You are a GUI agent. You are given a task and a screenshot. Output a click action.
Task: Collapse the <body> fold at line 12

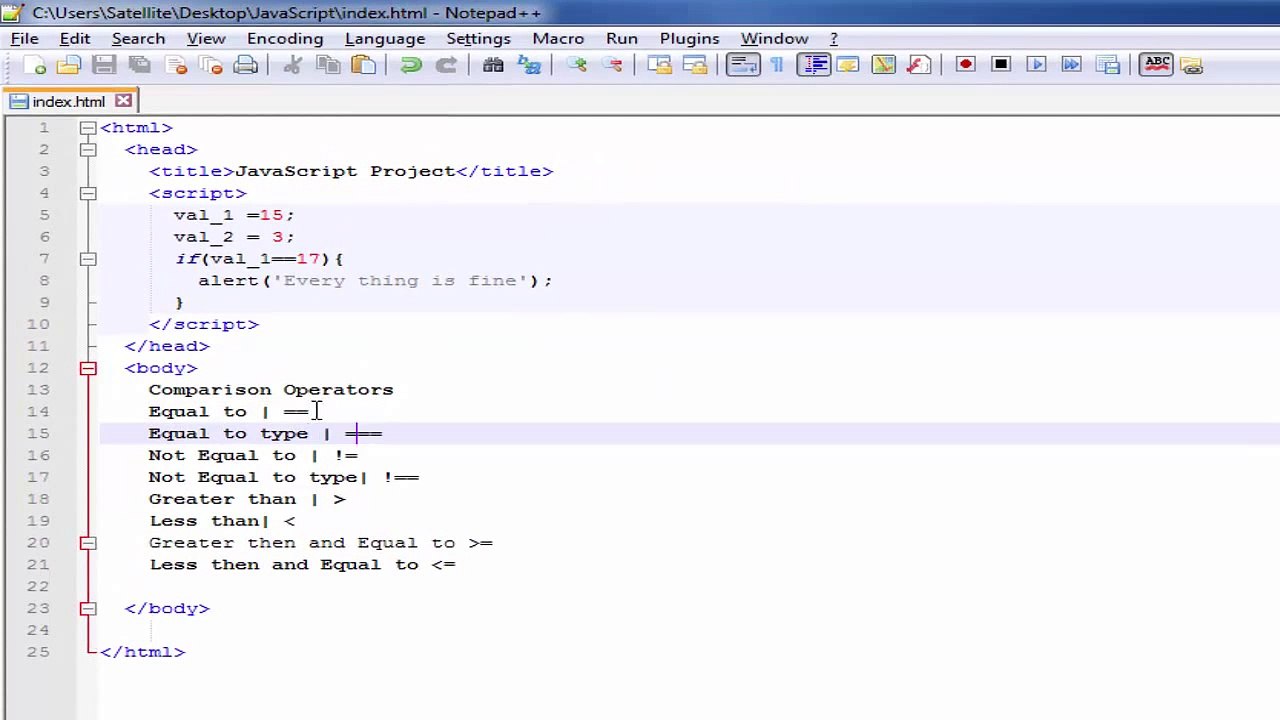click(x=88, y=368)
